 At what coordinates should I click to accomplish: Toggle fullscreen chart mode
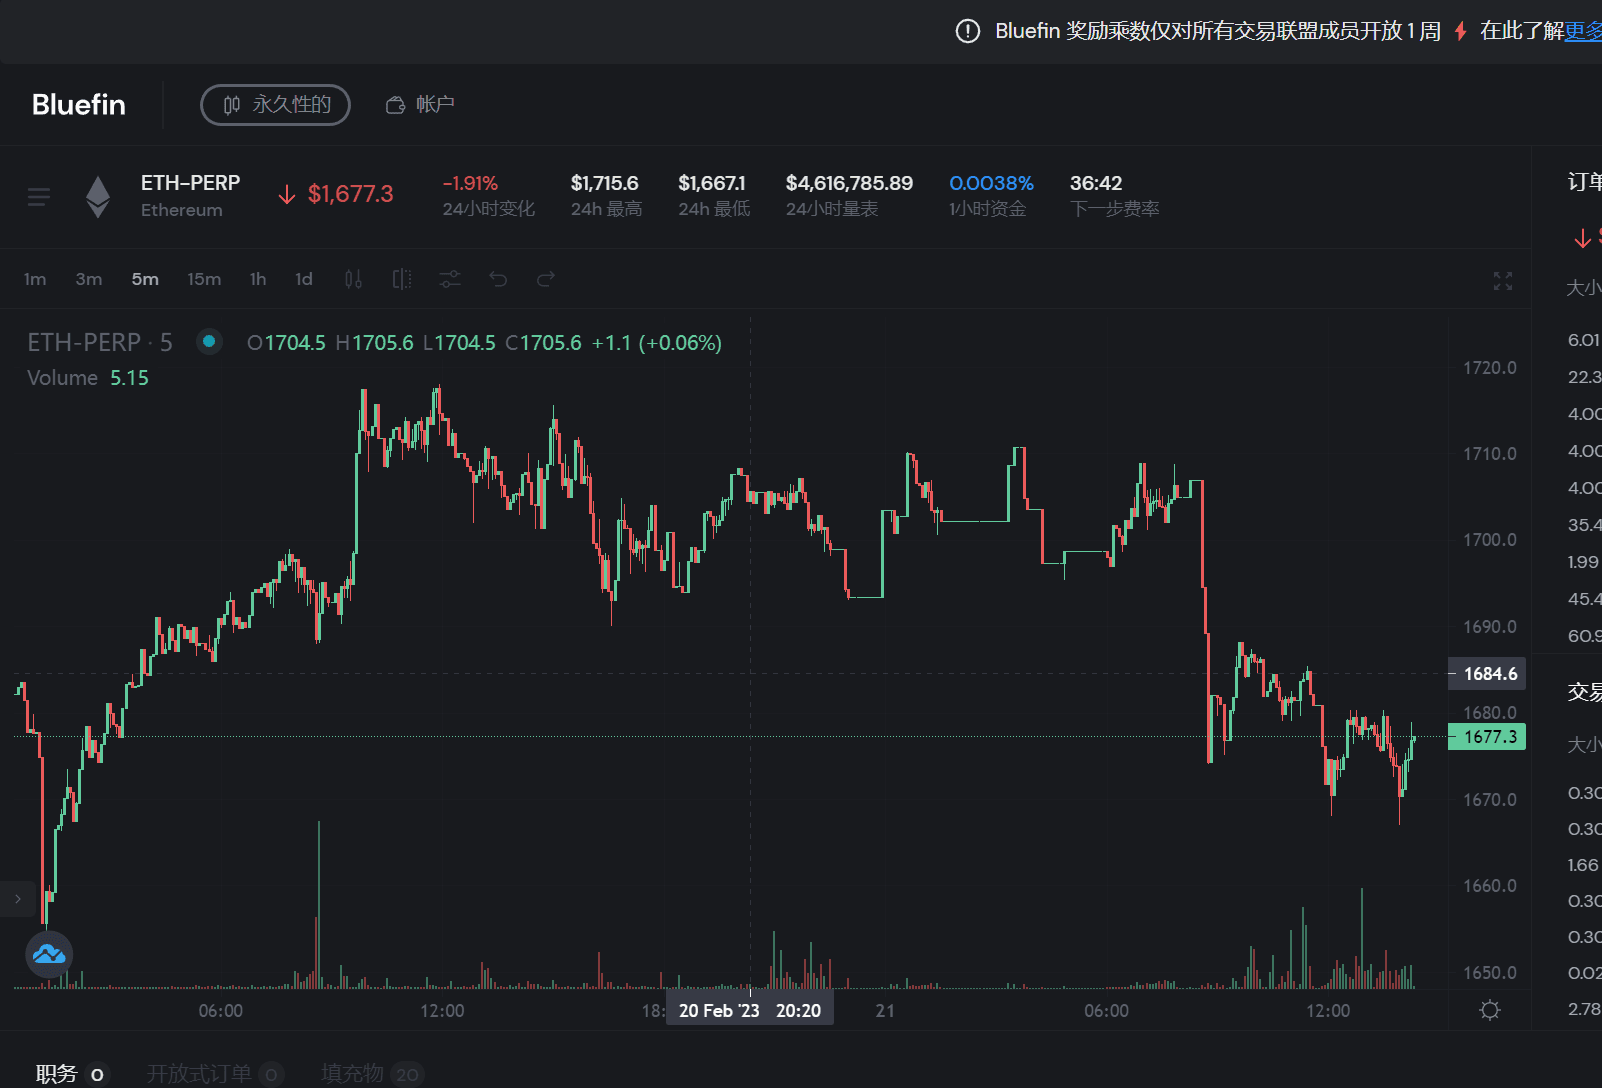pyautogui.click(x=1503, y=281)
